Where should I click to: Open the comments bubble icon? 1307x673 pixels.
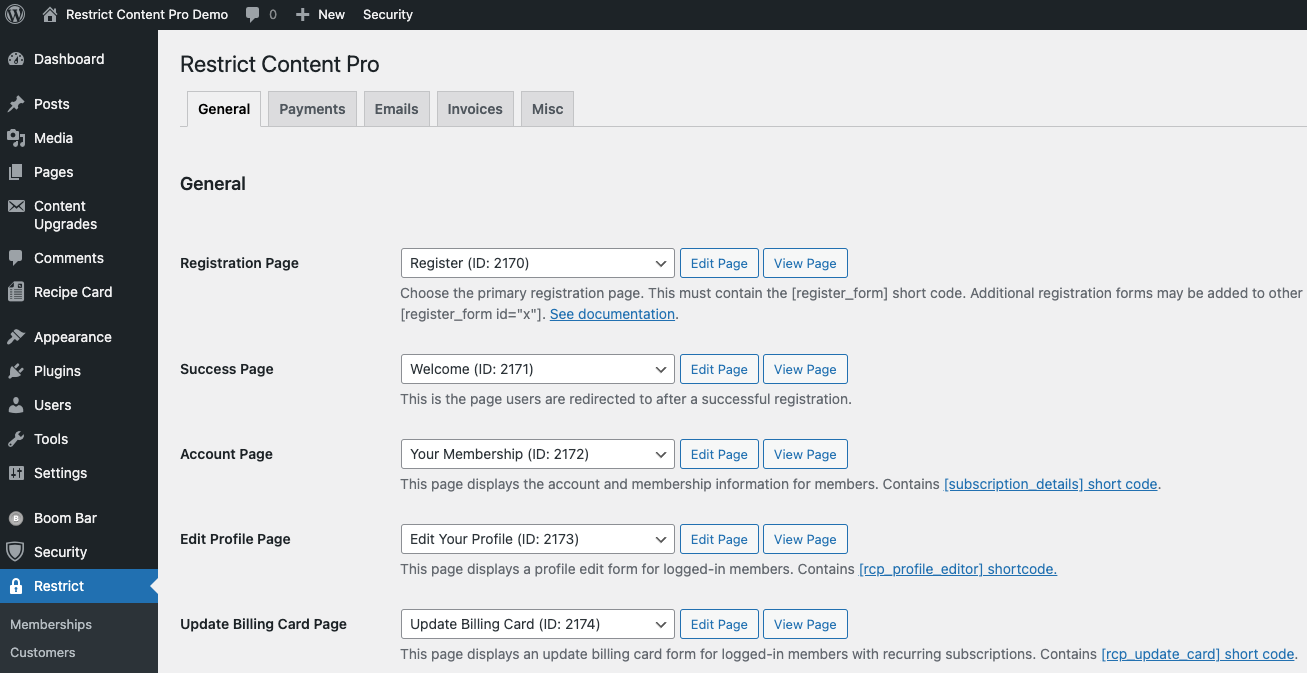[253, 15]
